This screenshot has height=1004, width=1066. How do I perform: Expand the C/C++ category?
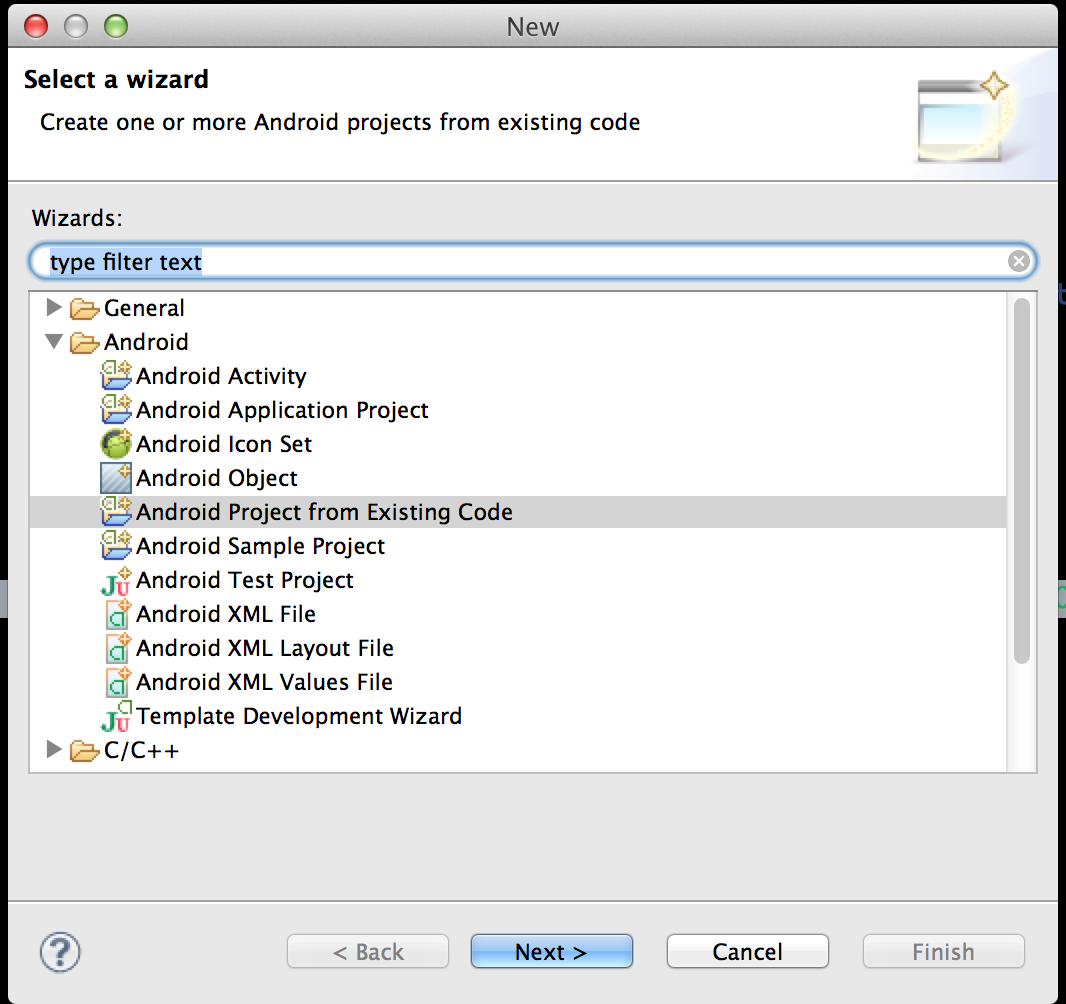click(x=54, y=749)
